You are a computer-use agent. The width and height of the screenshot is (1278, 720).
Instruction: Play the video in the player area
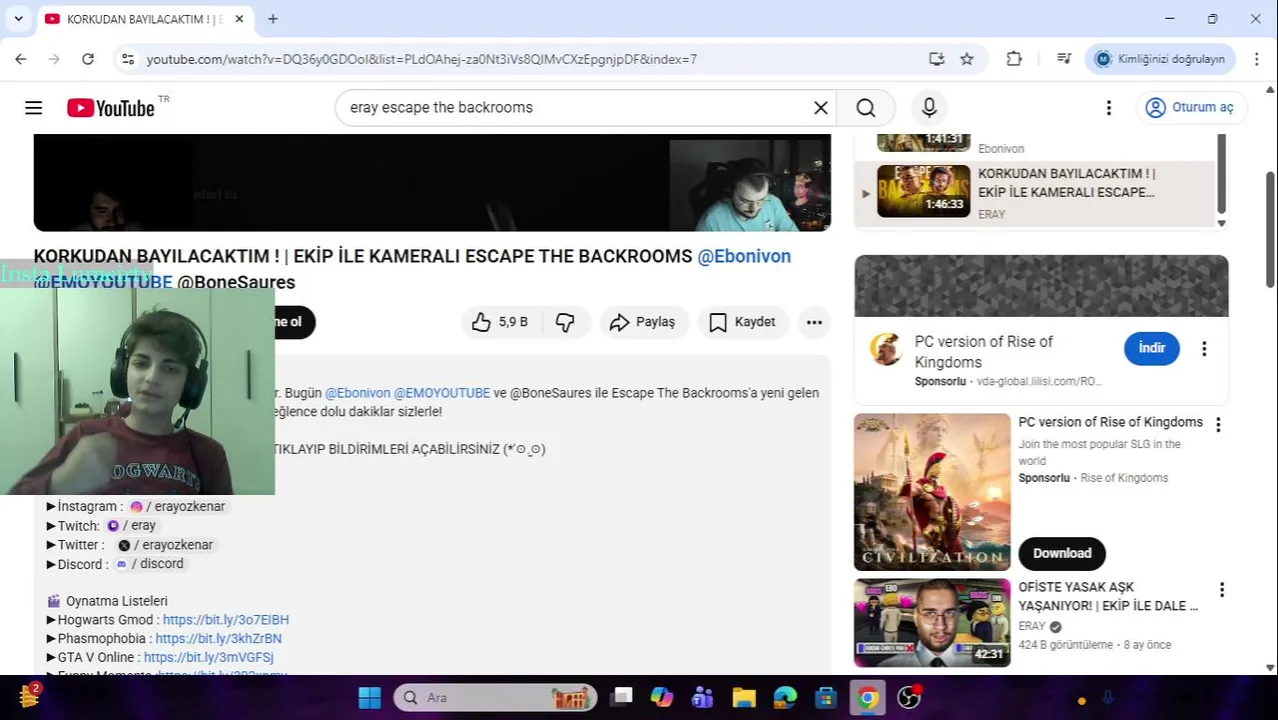click(432, 183)
